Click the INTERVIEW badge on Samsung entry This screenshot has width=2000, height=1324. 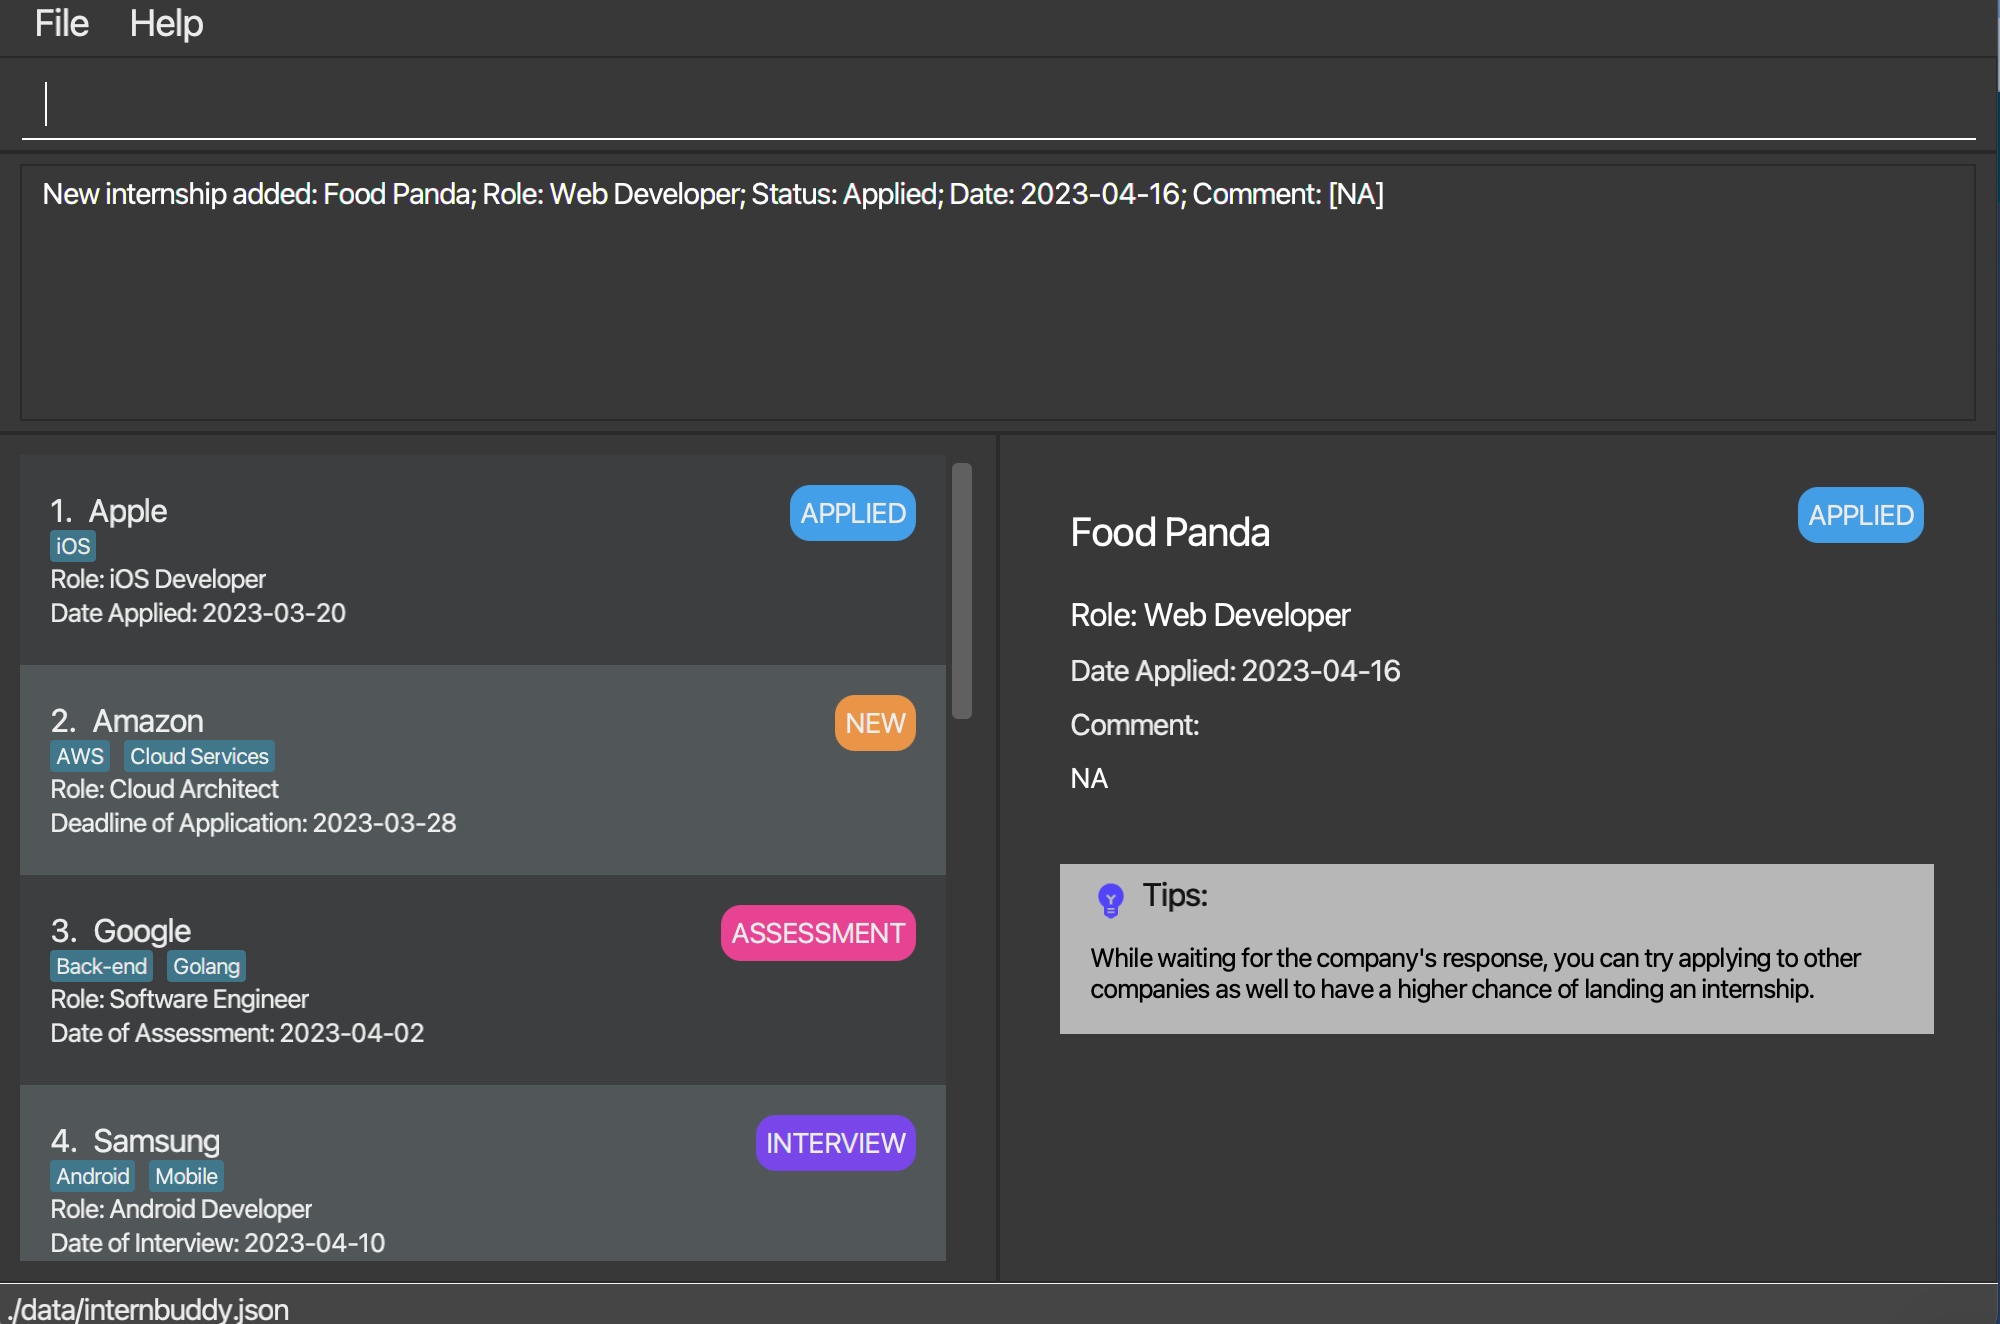click(x=835, y=1143)
